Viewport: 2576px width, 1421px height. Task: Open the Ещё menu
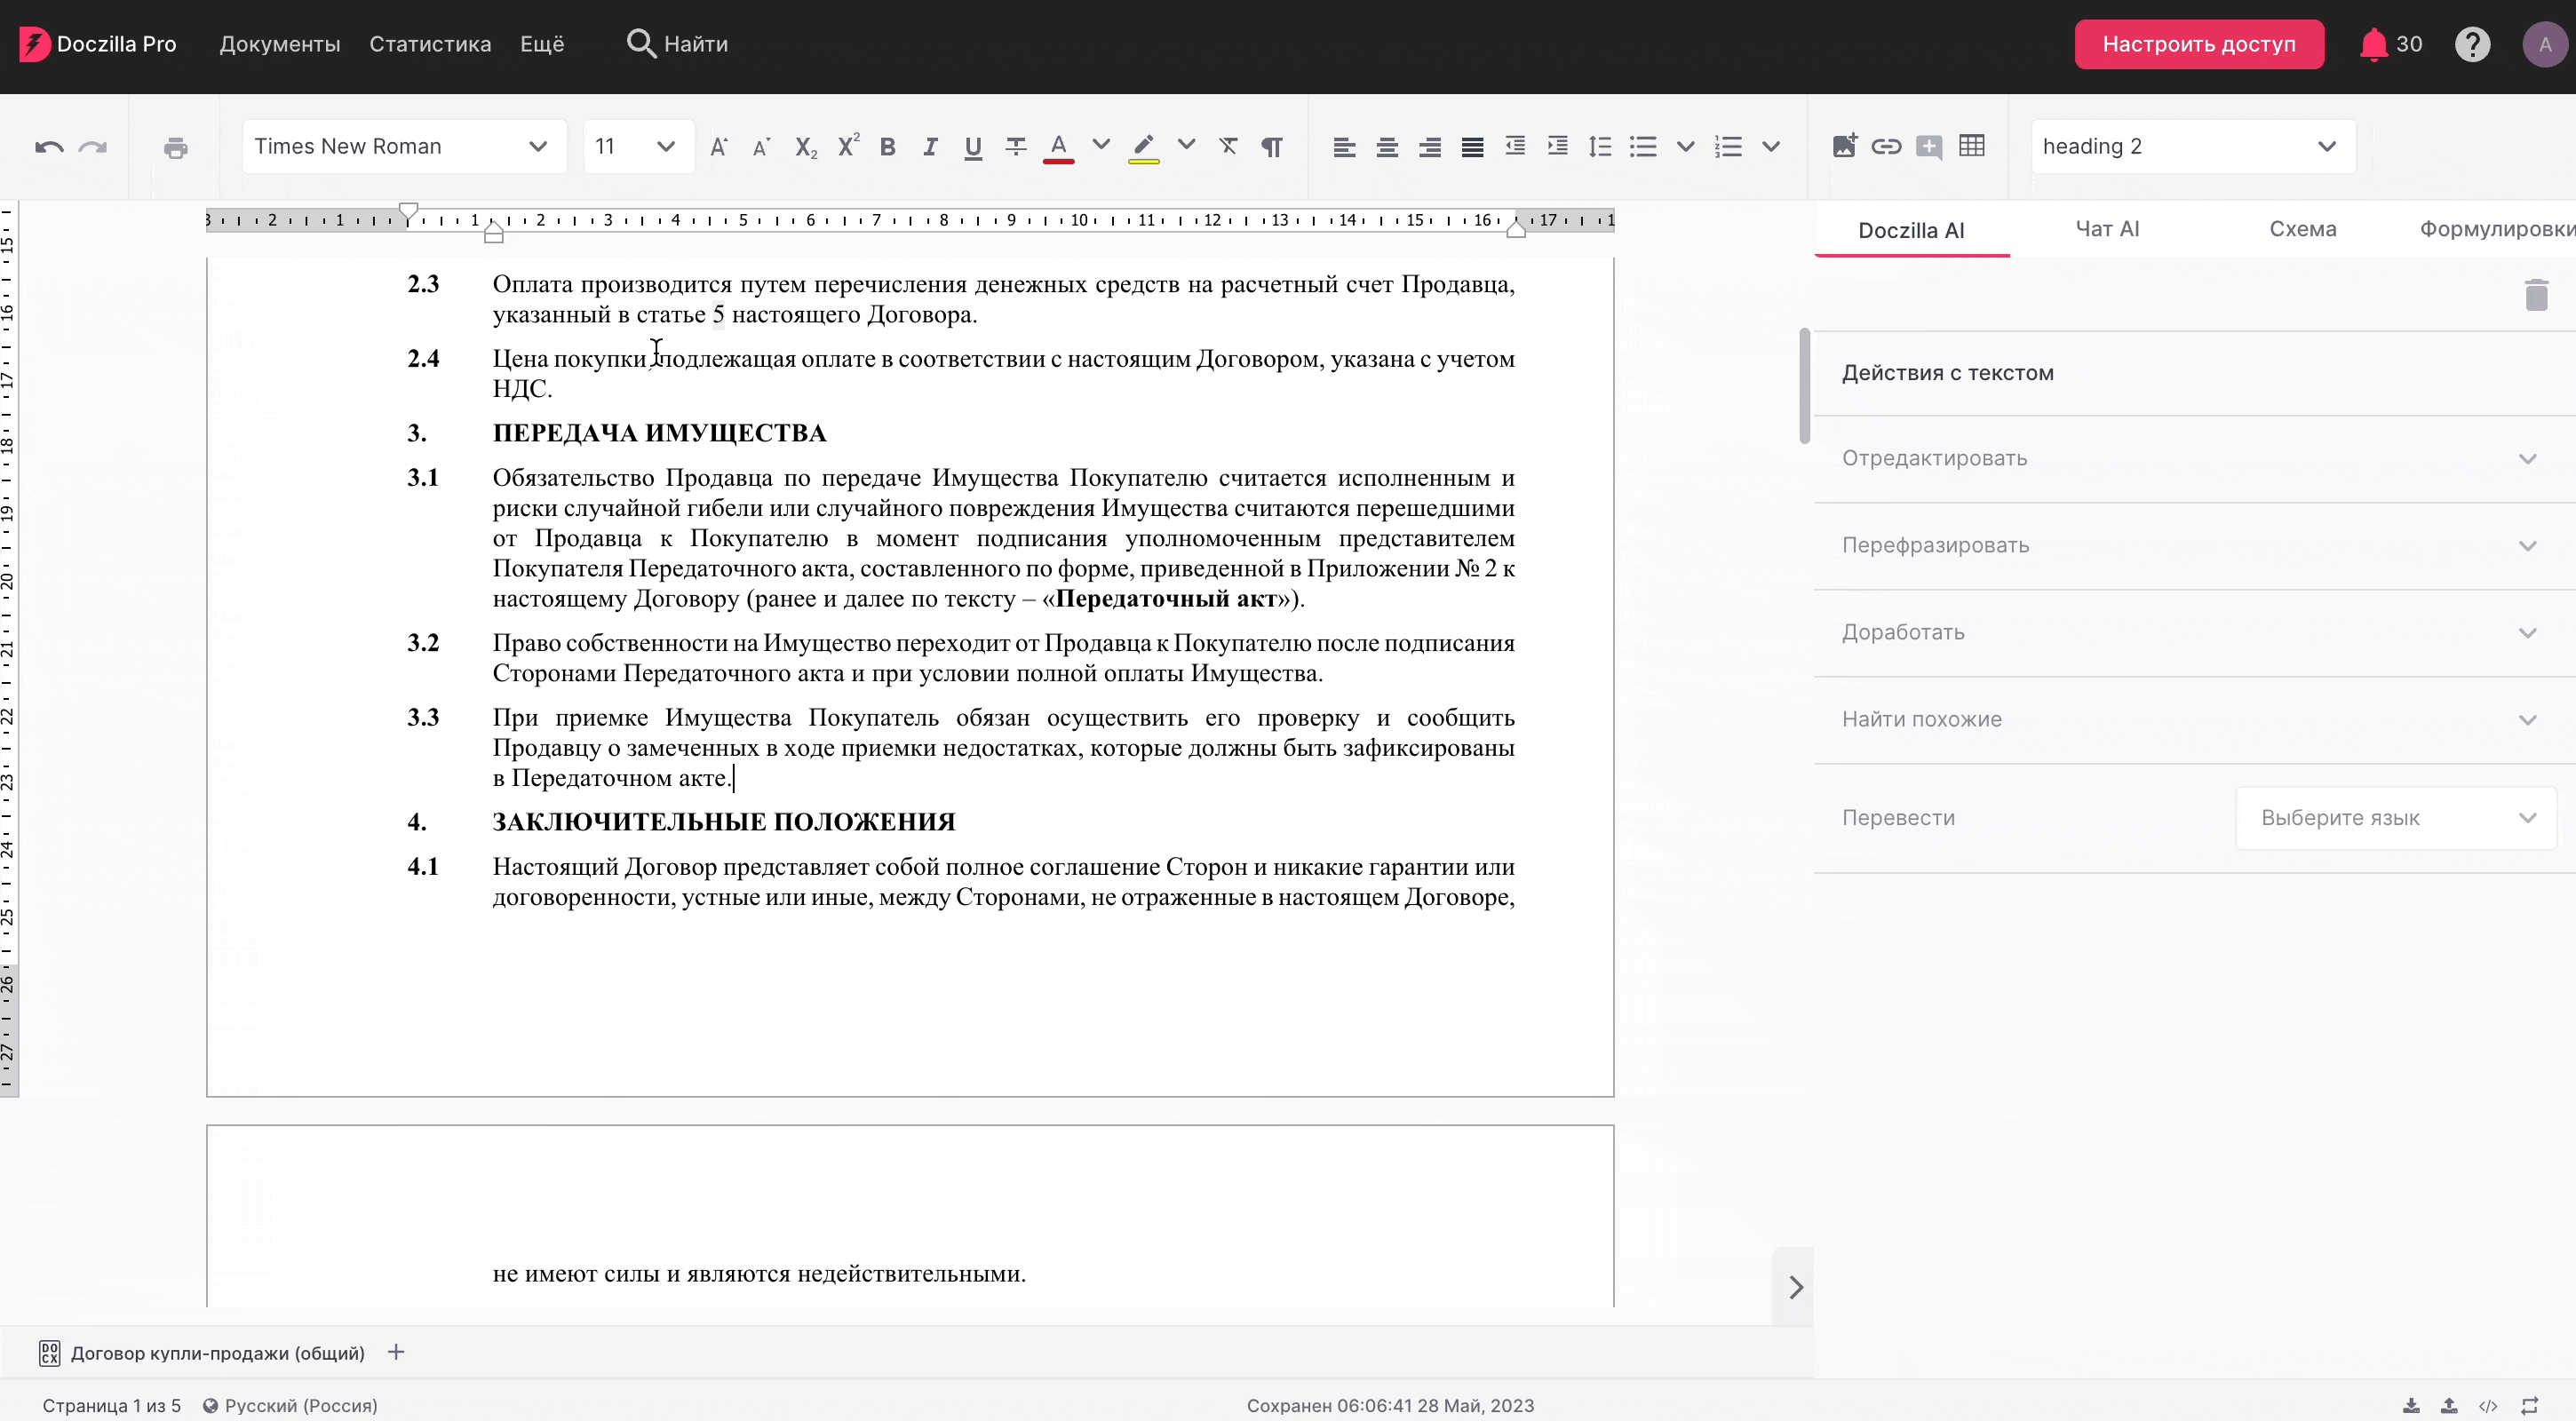[x=542, y=44]
